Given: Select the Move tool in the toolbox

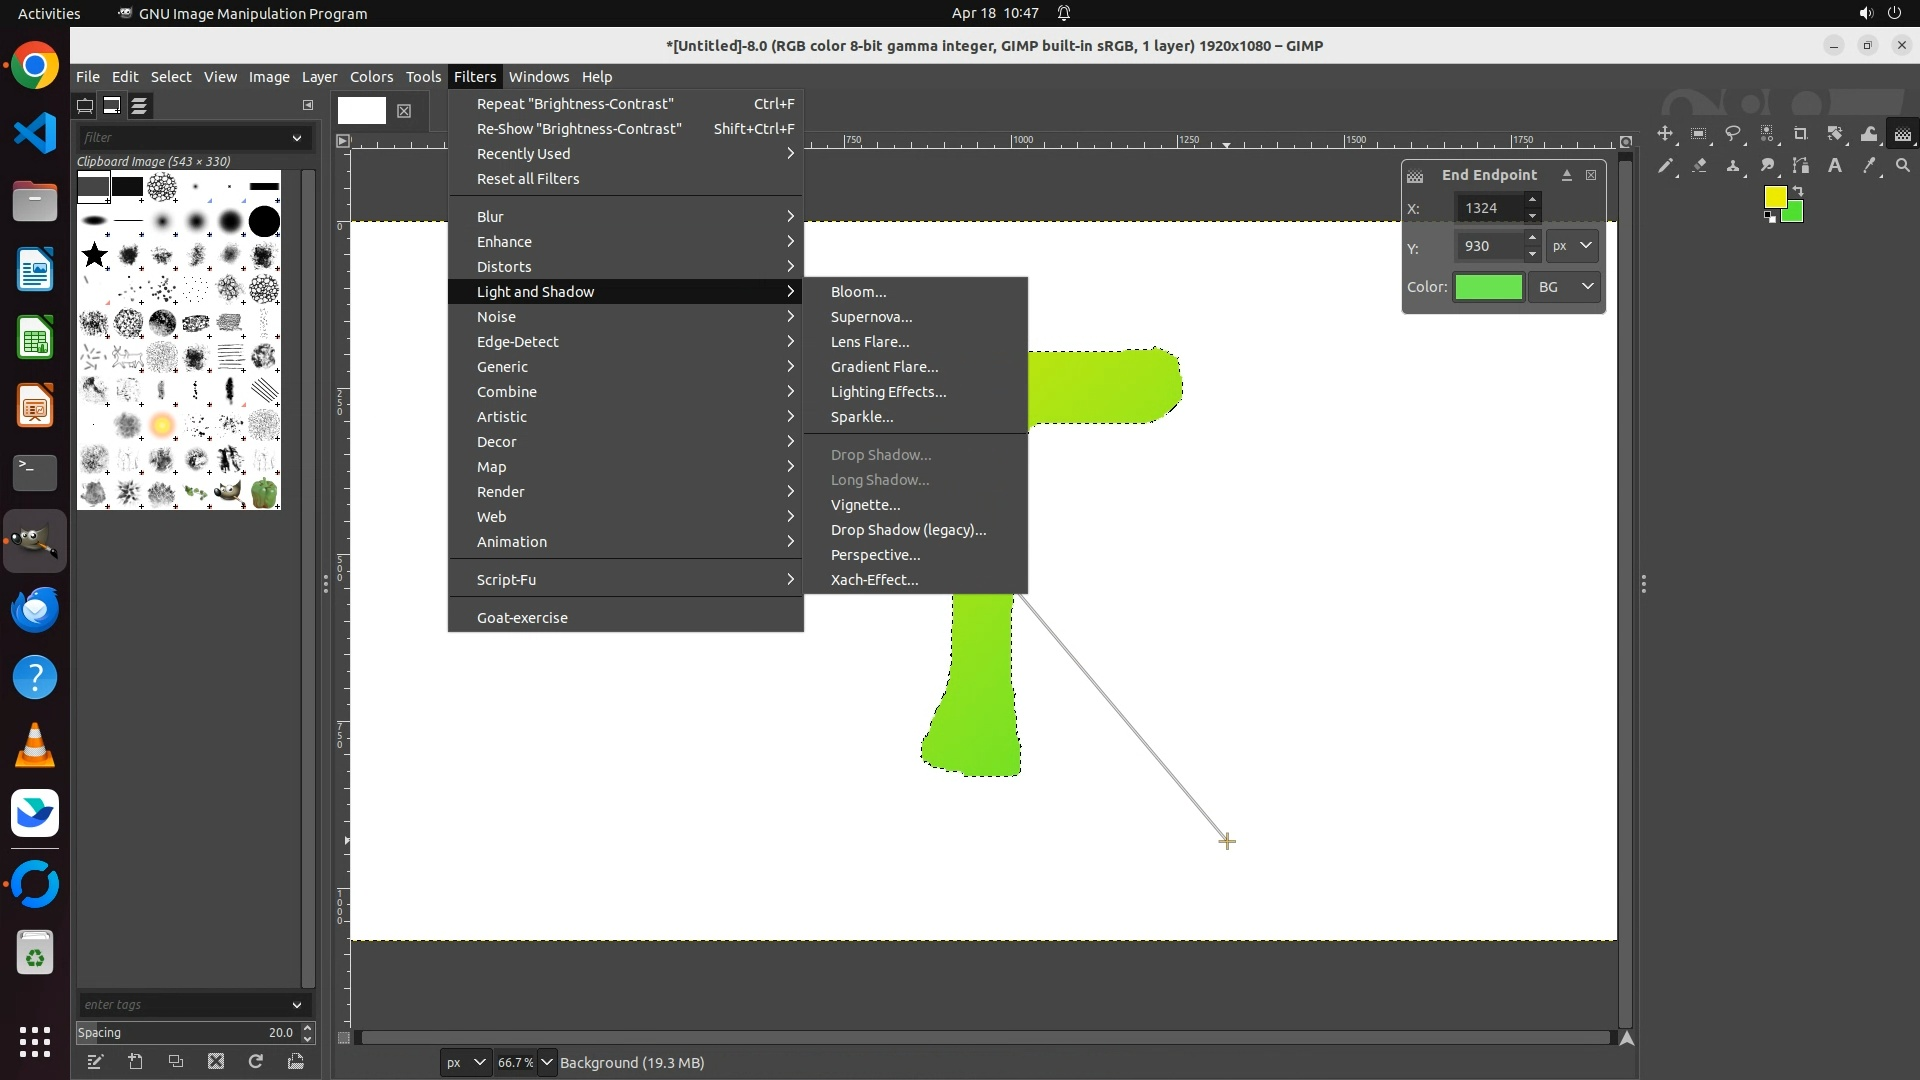Looking at the screenshot, I should (1665, 134).
